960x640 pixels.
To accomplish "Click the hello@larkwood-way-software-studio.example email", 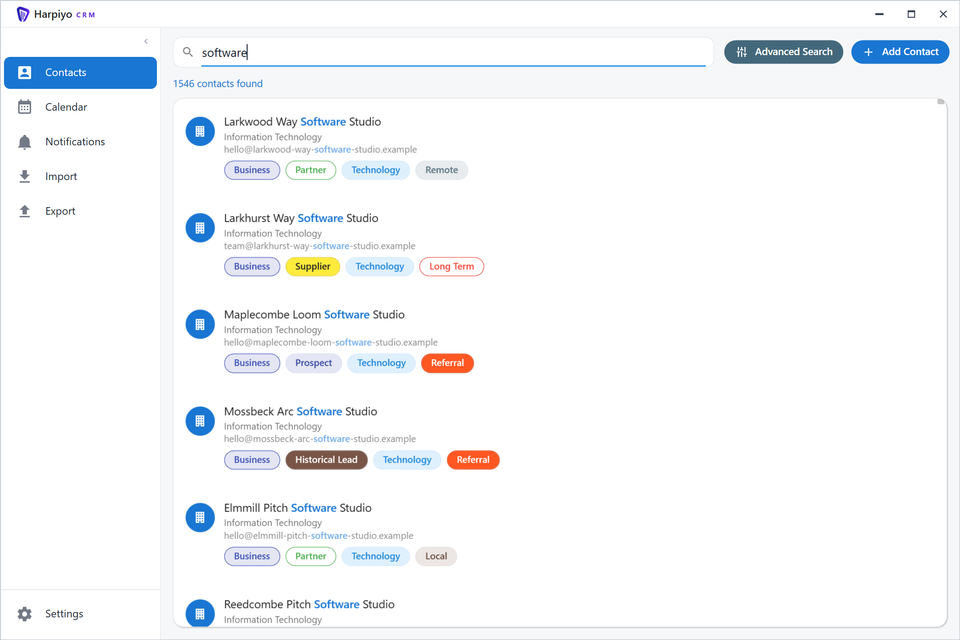I will (320, 149).
